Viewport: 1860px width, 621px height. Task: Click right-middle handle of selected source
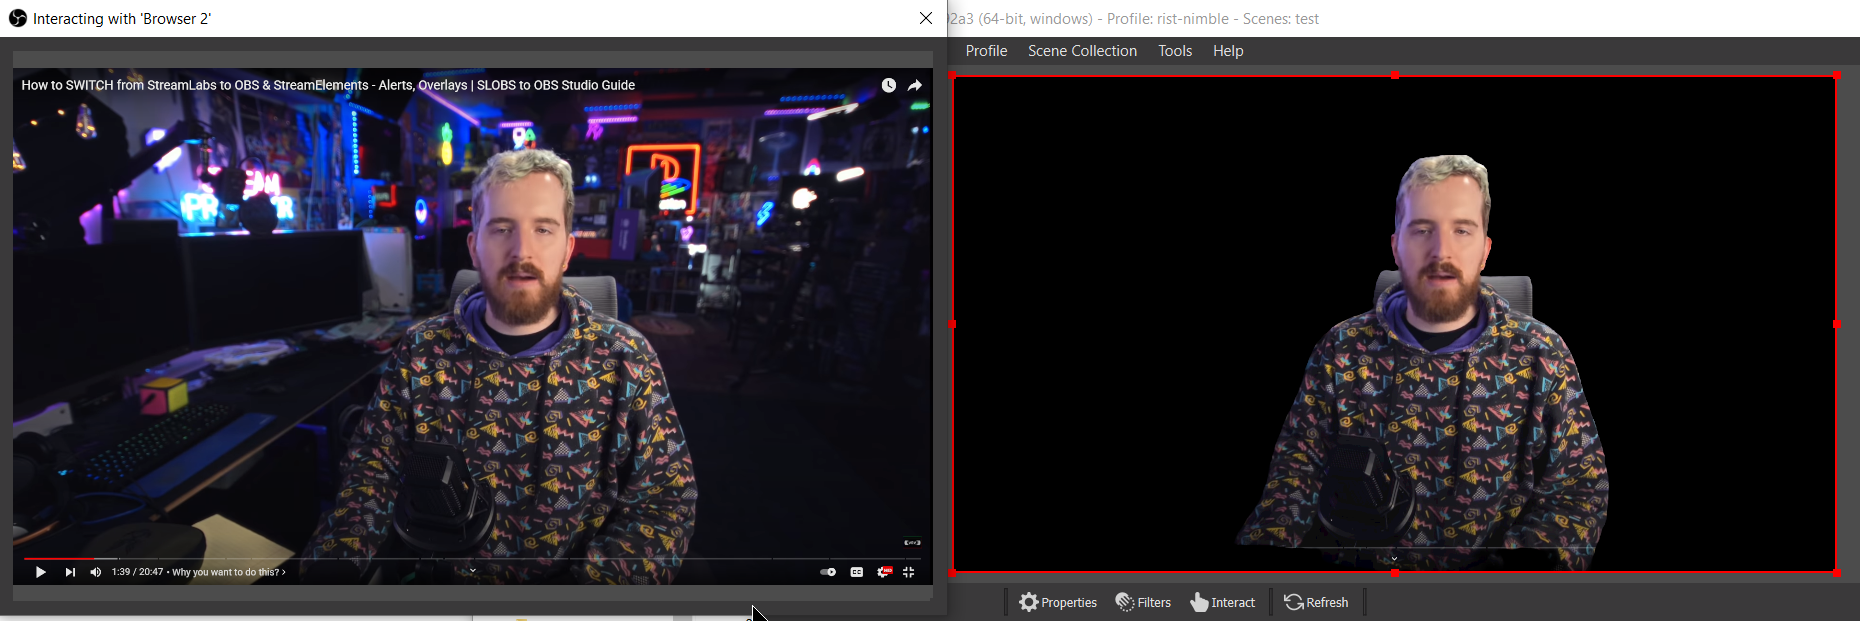pyautogui.click(x=1837, y=324)
